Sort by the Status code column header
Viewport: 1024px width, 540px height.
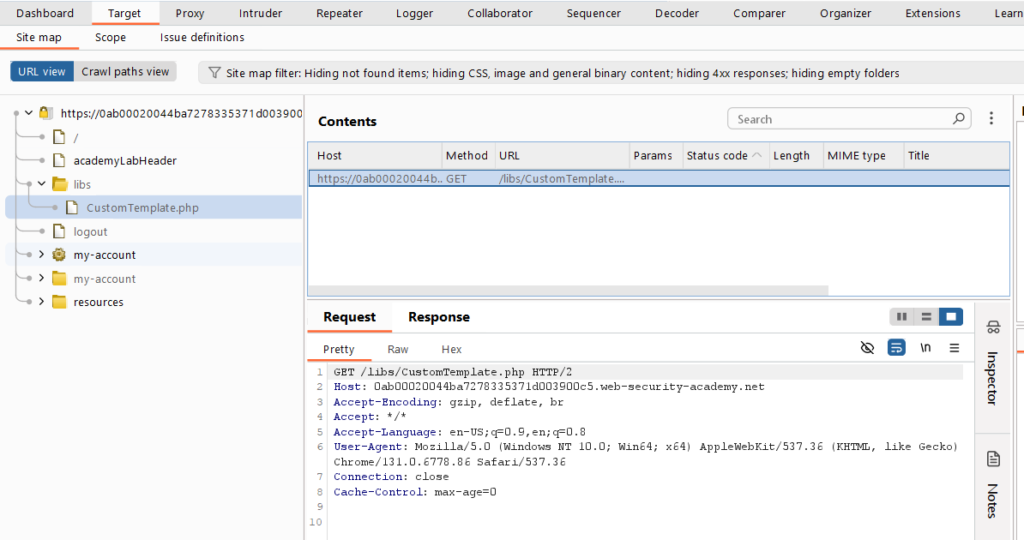click(x=717, y=156)
